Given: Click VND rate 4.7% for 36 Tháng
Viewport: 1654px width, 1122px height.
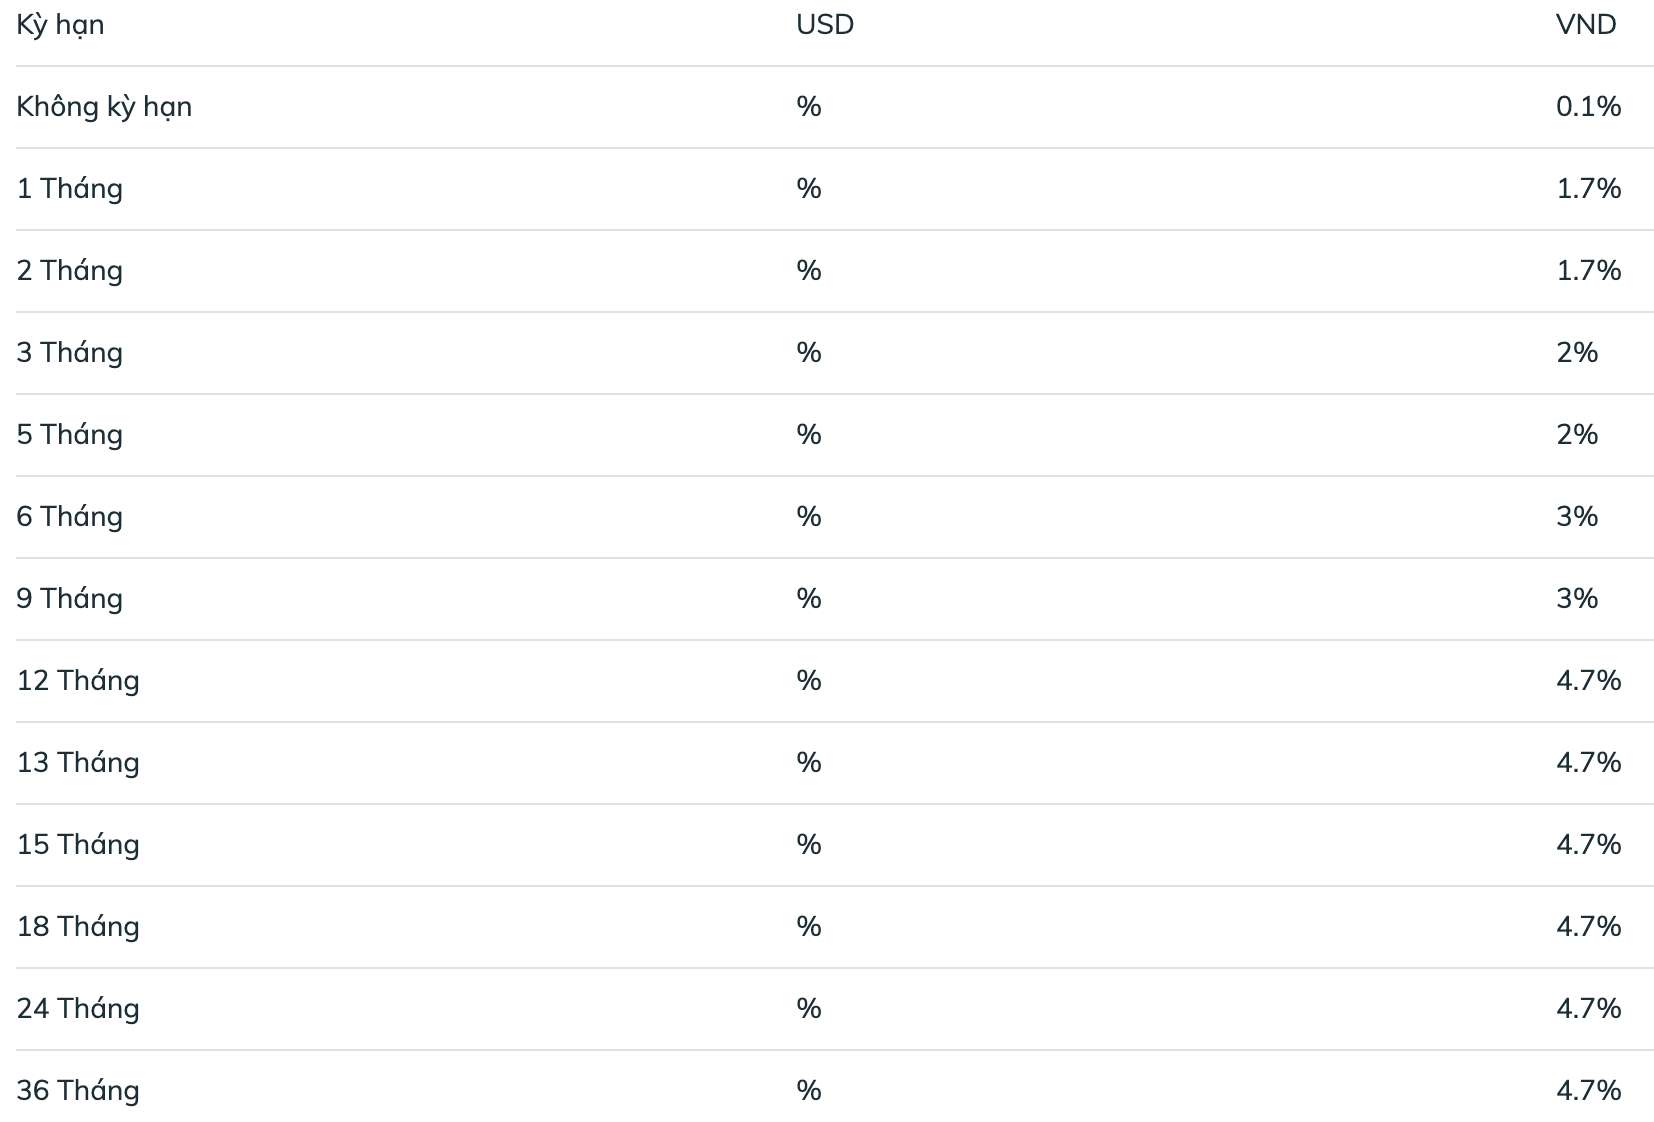Looking at the screenshot, I should click(1588, 1091).
